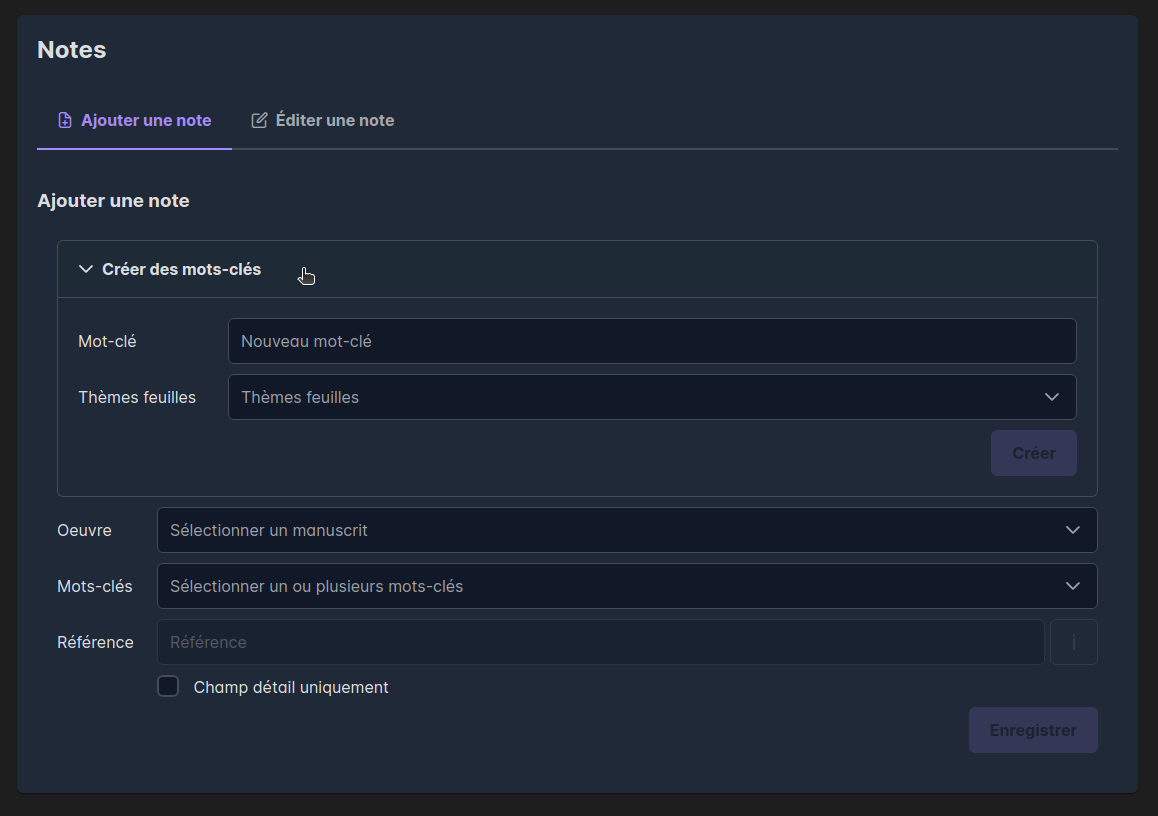Focus the Référence text field
The image size is (1158, 816).
point(600,642)
